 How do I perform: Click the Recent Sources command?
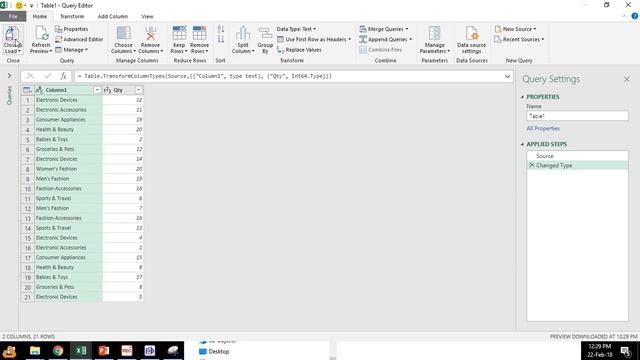click(519, 39)
